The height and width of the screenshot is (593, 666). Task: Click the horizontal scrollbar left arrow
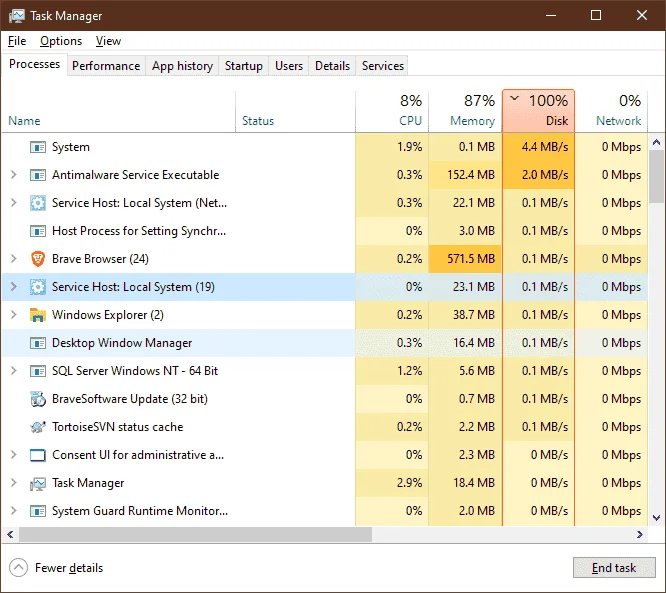10,534
